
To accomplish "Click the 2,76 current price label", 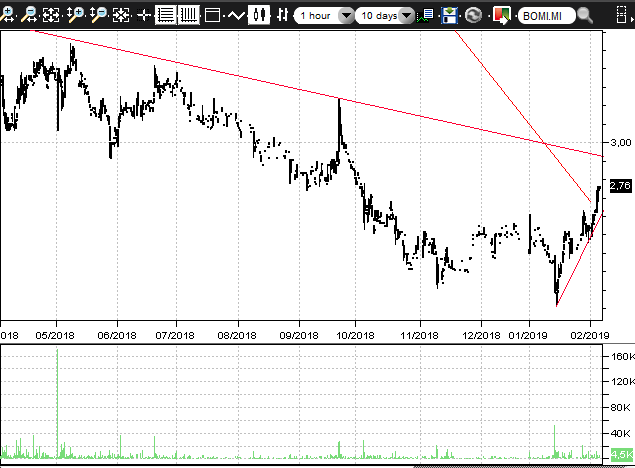I will pyautogui.click(x=620, y=186).
